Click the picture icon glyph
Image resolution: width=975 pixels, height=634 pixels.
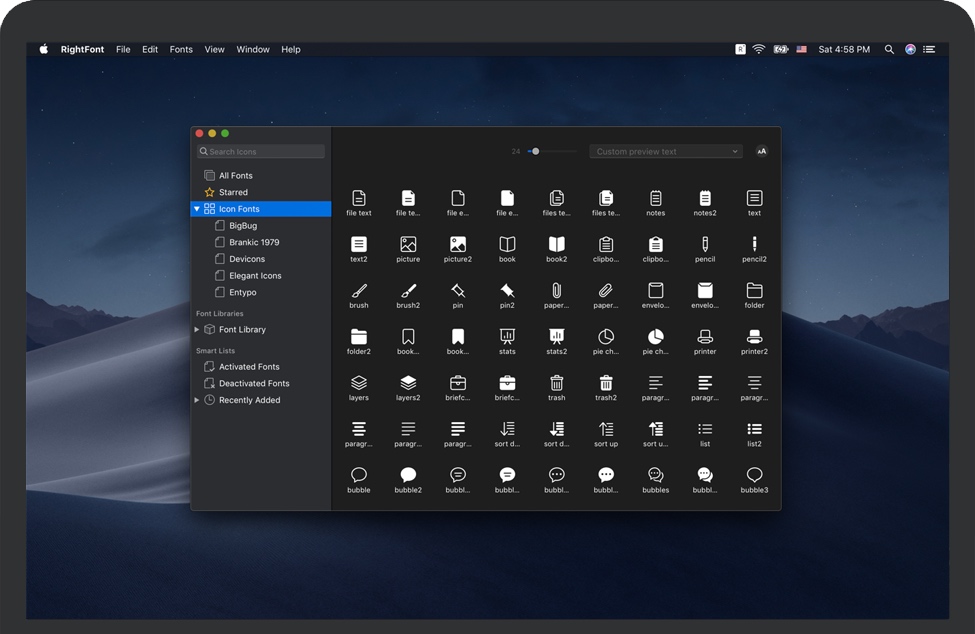point(408,244)
